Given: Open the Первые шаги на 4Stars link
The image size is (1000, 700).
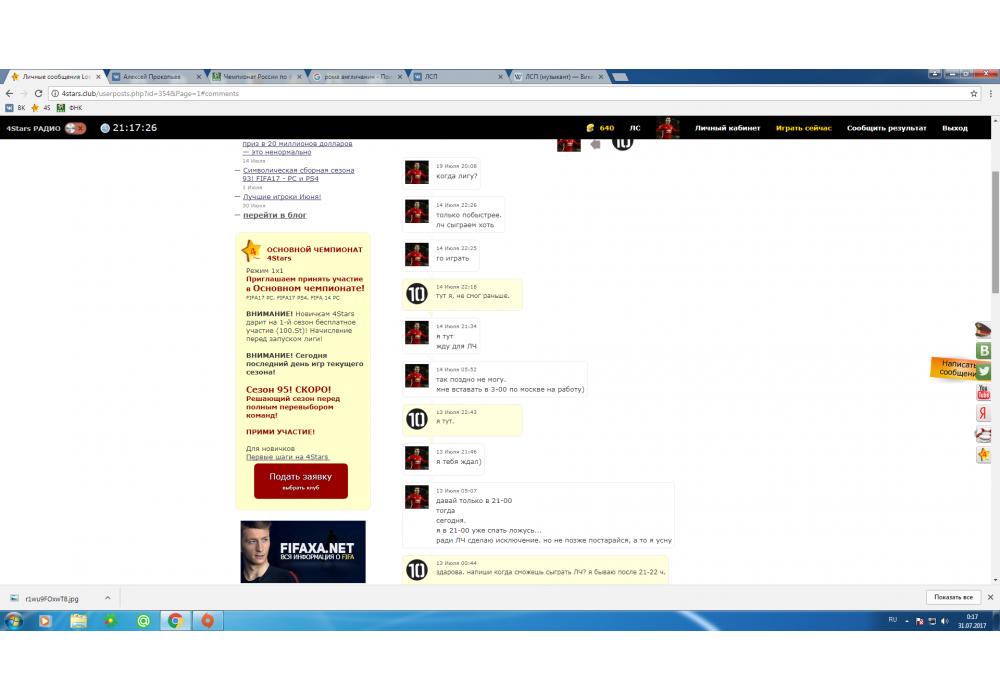Looking at the screenshot, I should tap(287, 457).
